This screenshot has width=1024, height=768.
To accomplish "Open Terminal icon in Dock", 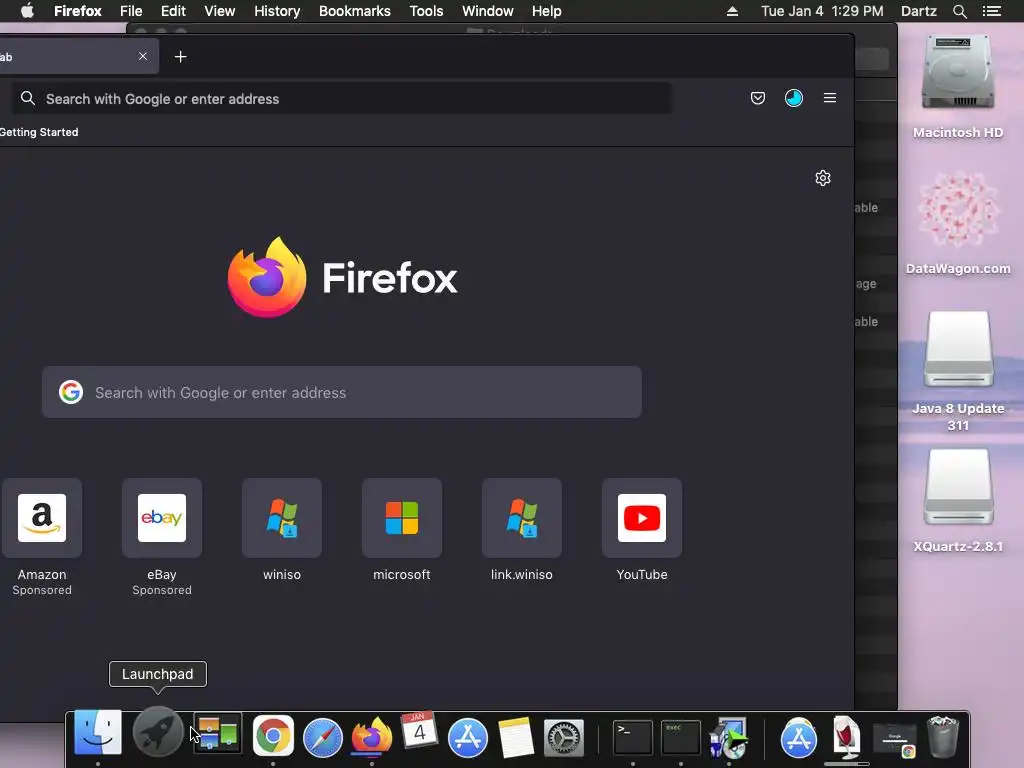I will [632, 738].
